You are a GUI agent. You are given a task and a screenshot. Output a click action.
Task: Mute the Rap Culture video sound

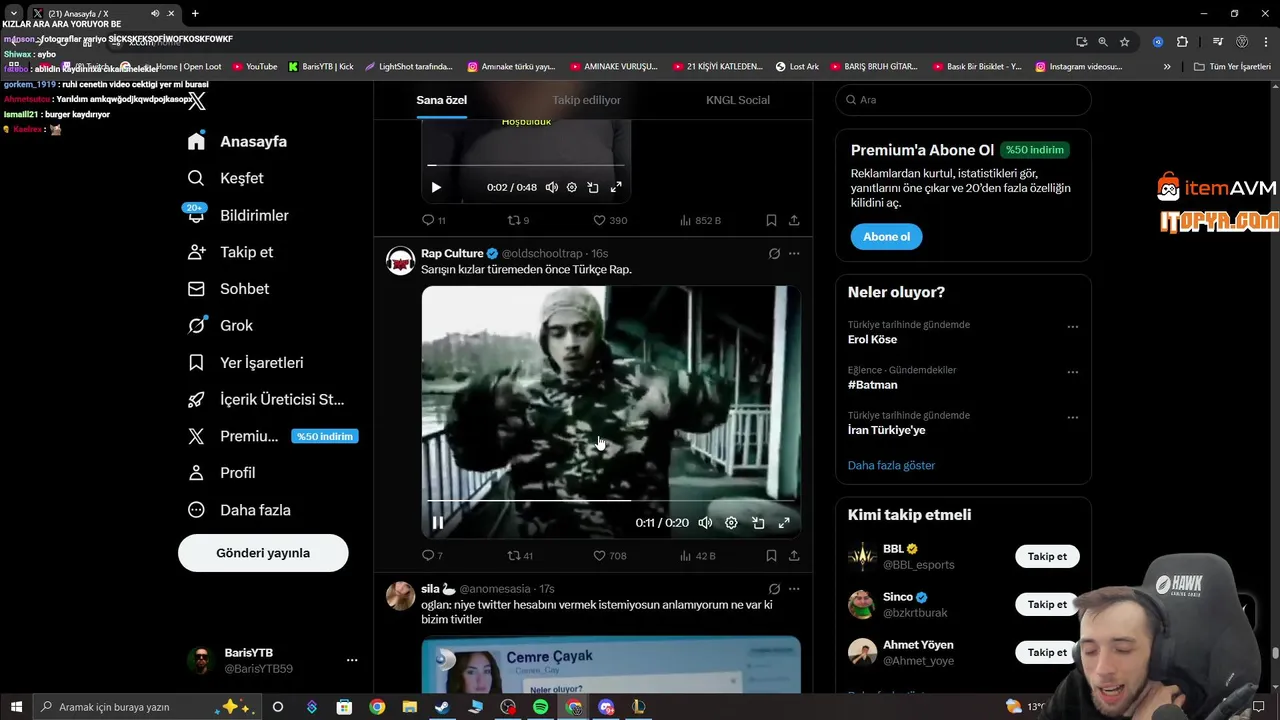[705, 522]
